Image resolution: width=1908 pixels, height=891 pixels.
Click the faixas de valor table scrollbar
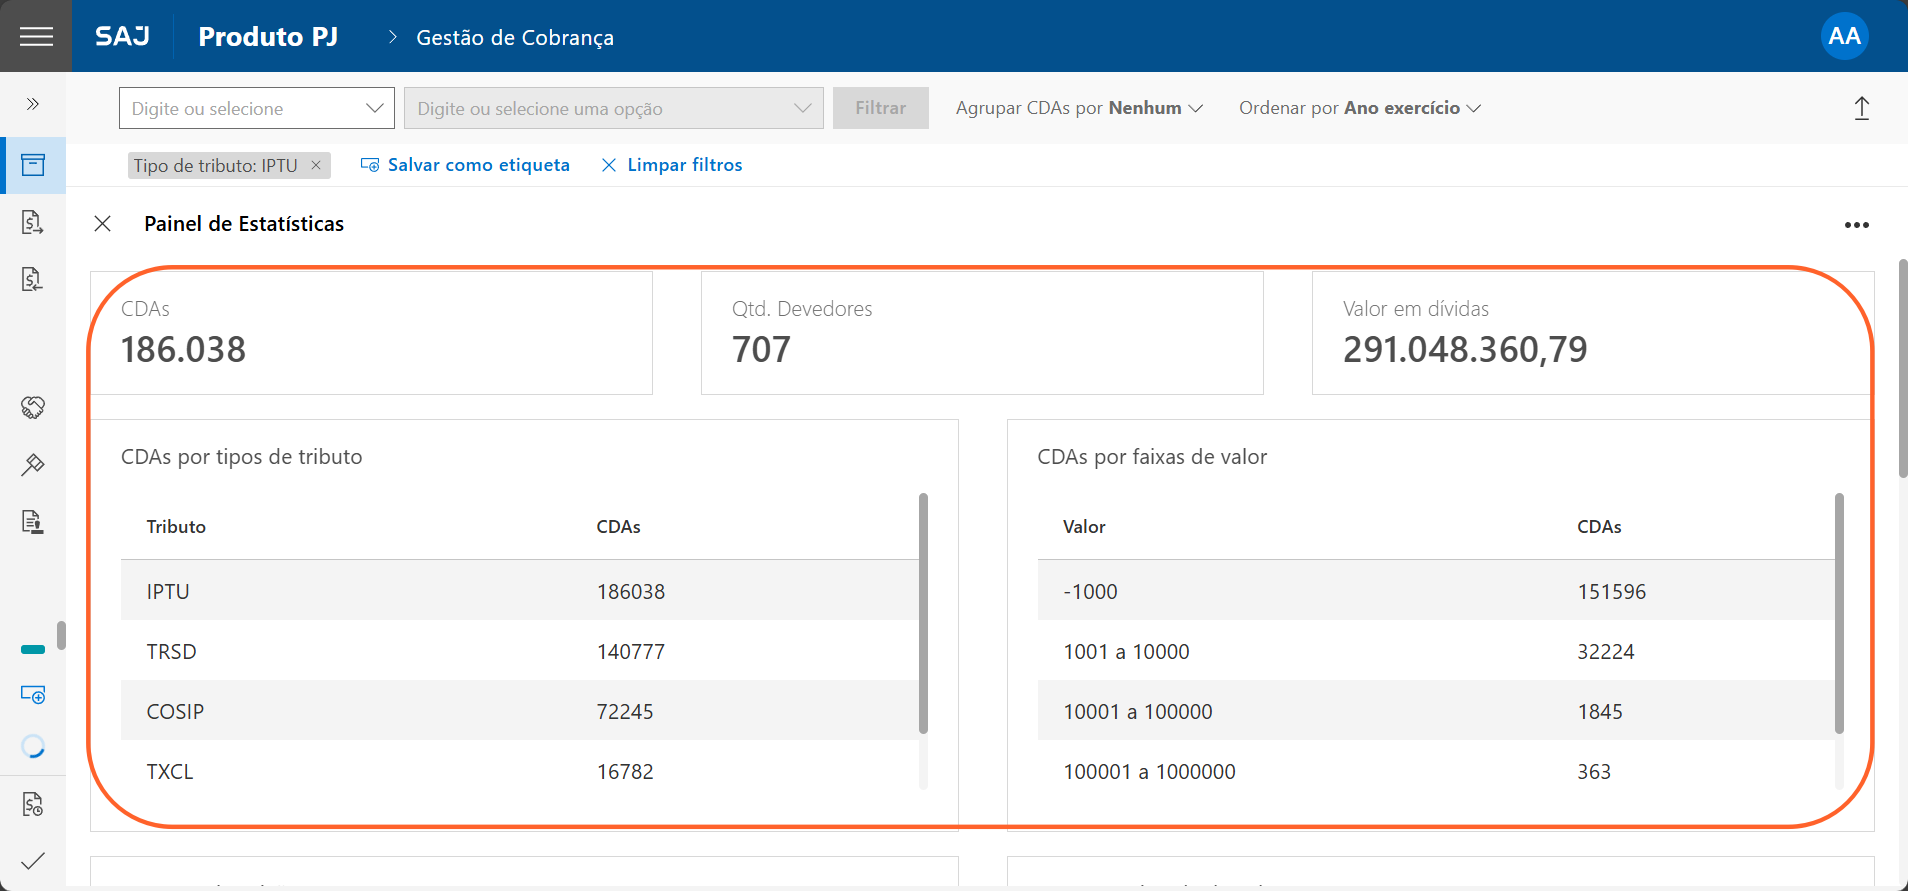1839,613
